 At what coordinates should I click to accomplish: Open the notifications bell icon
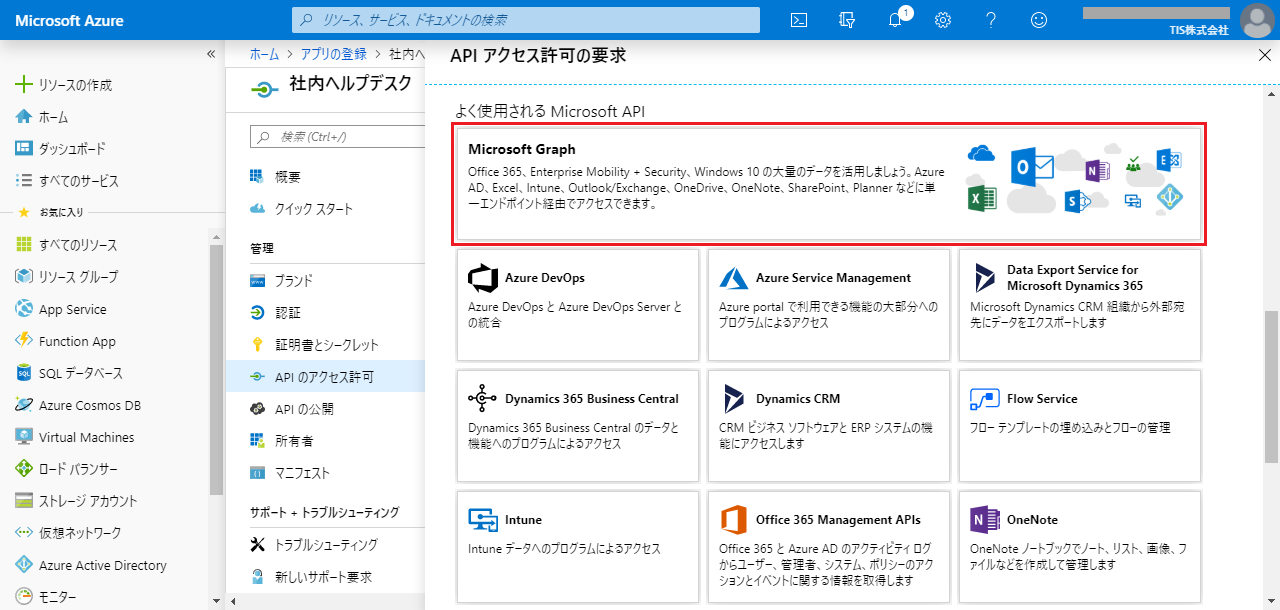tap(896, 20)
